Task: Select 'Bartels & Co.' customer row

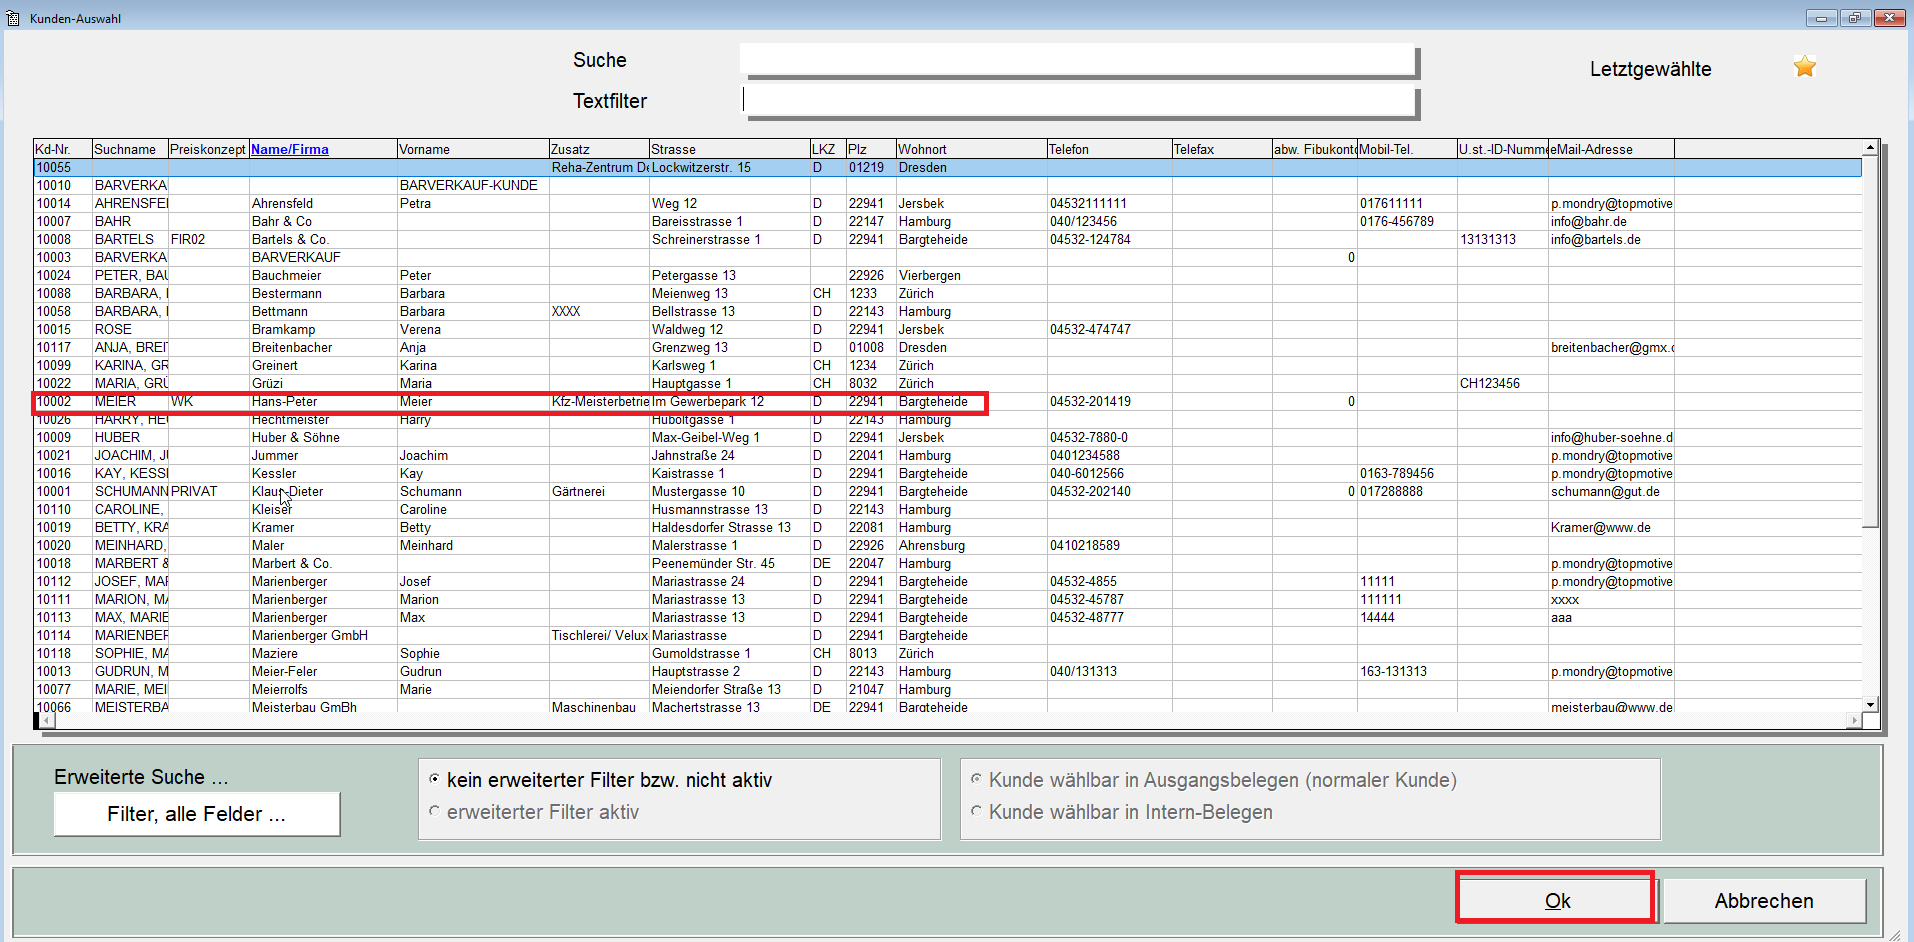Action: click(x=948, y=239)
